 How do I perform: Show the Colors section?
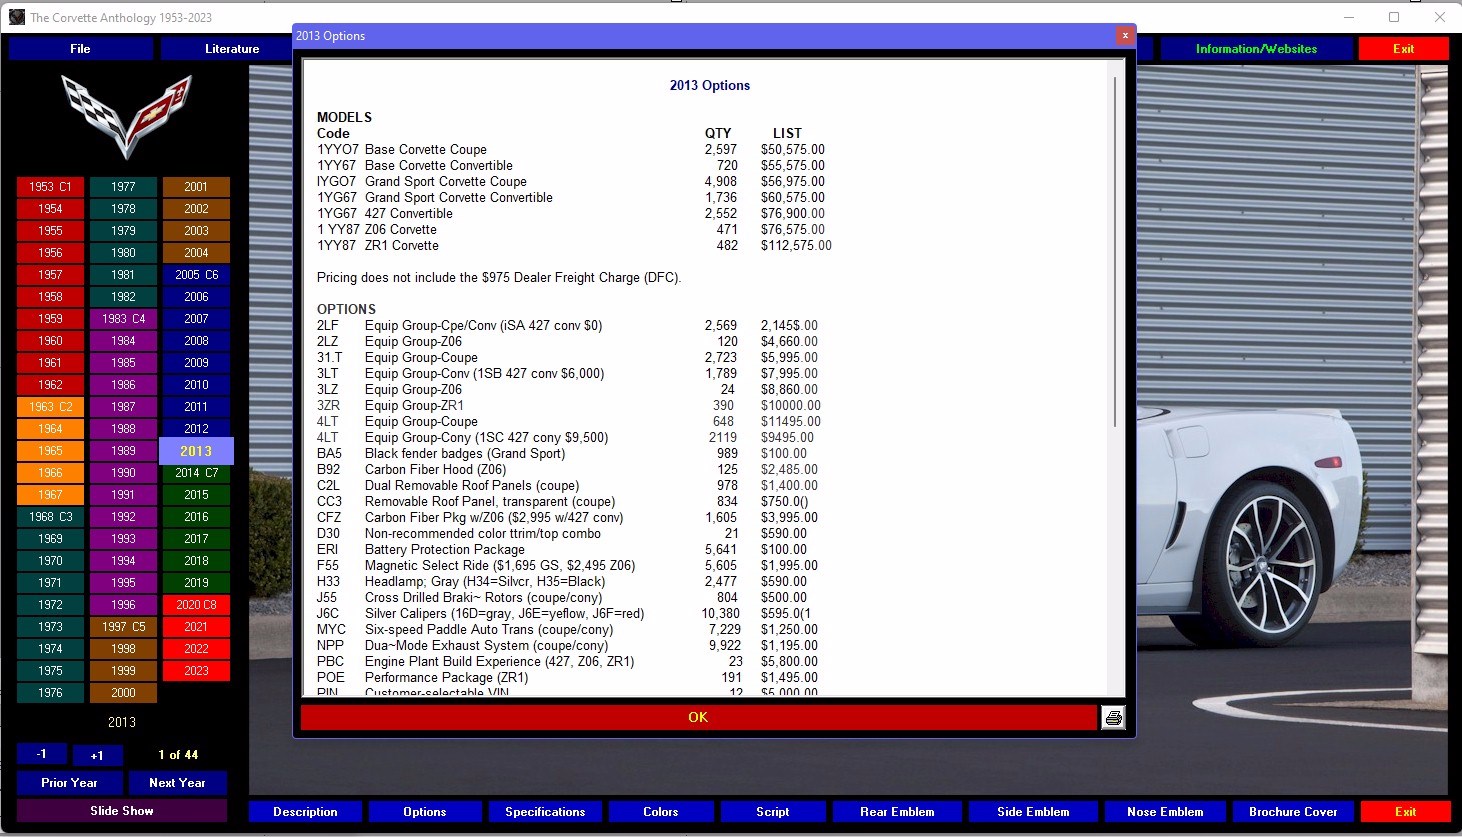(661, 812)
